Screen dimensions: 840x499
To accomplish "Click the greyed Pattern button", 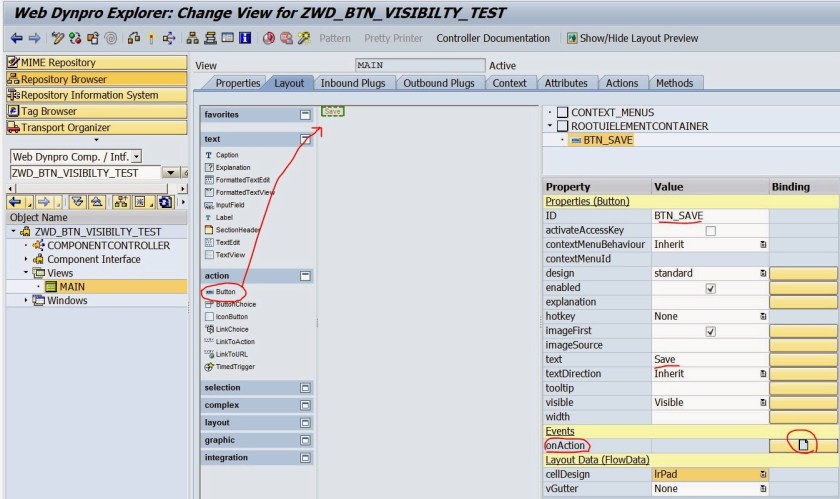I will pyautogui.click(x=335, y=38).
